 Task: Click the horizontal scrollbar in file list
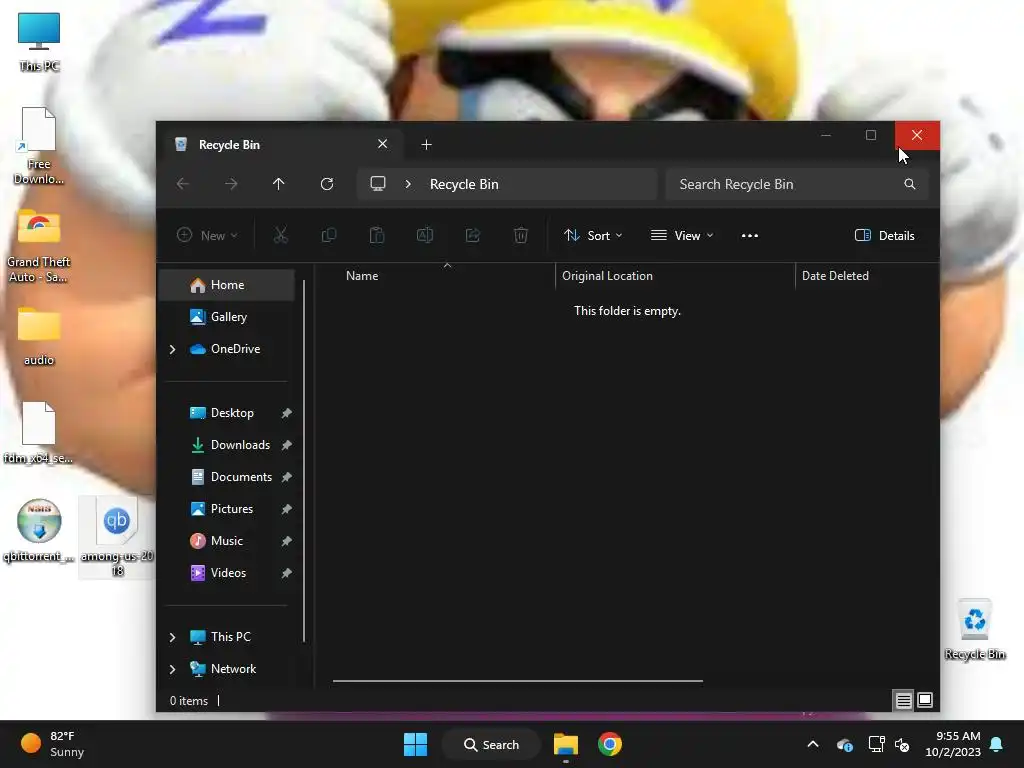coord(518,680)
